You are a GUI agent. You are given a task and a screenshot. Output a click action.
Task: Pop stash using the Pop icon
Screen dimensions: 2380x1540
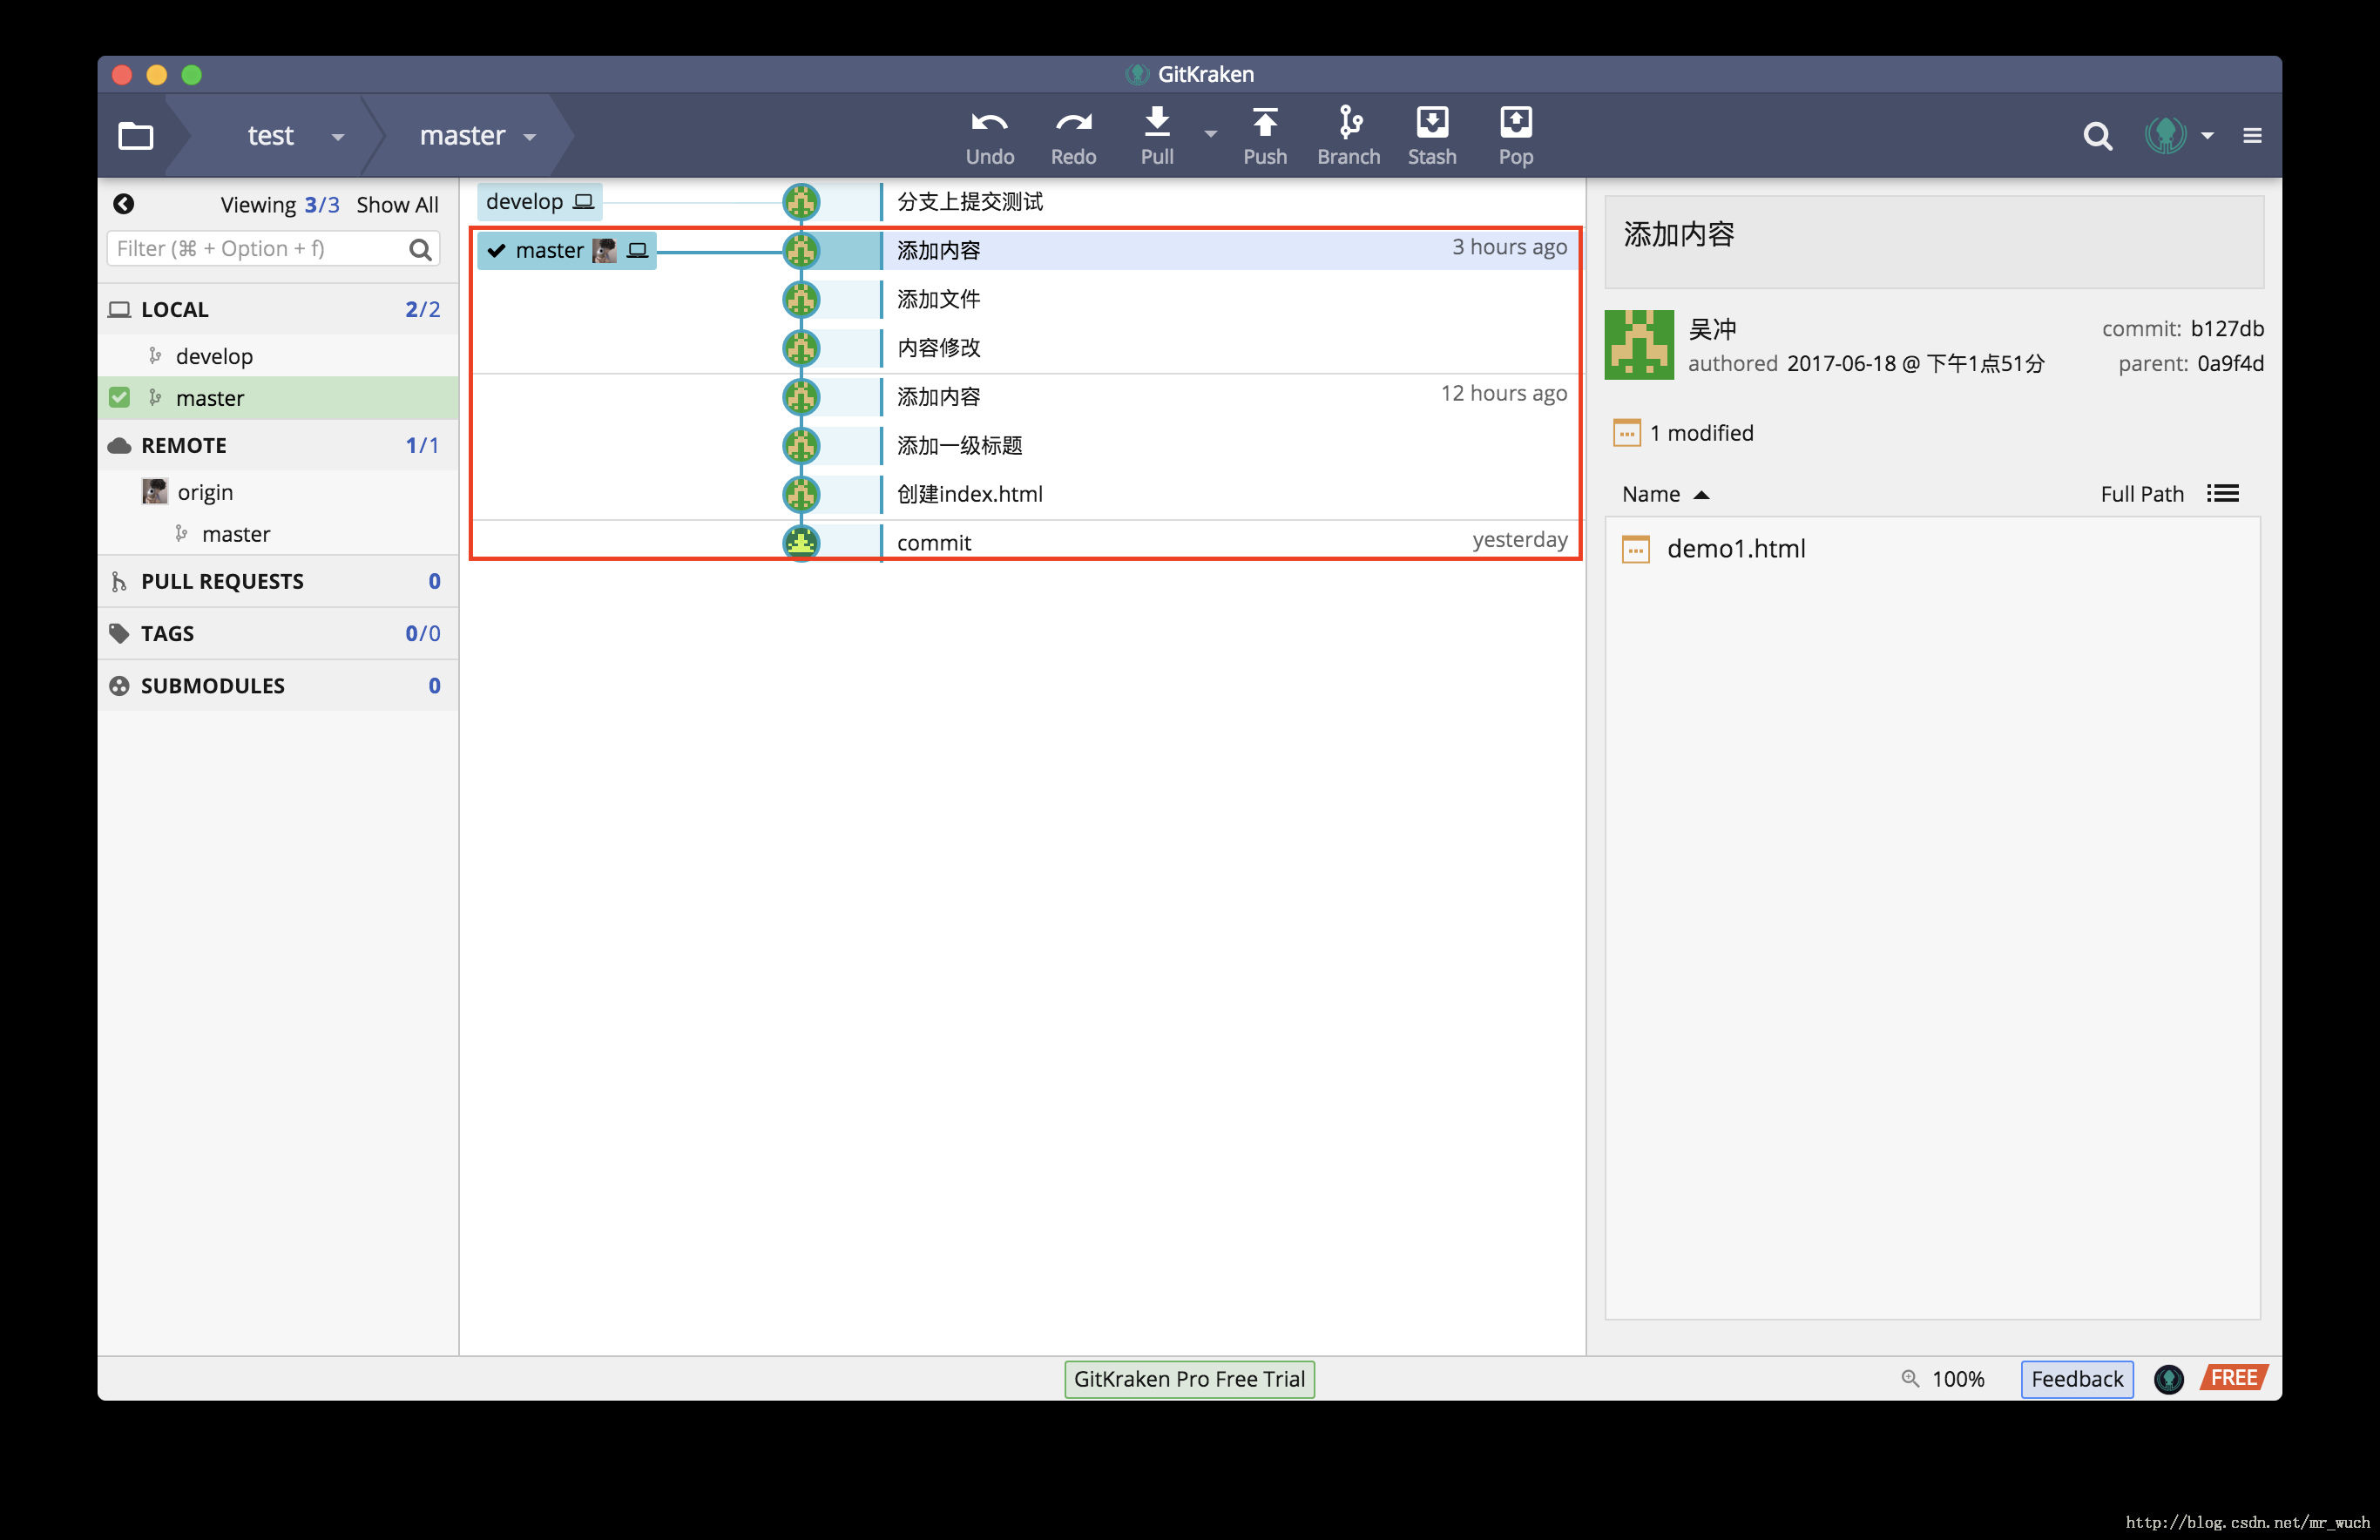[1516, 124]
